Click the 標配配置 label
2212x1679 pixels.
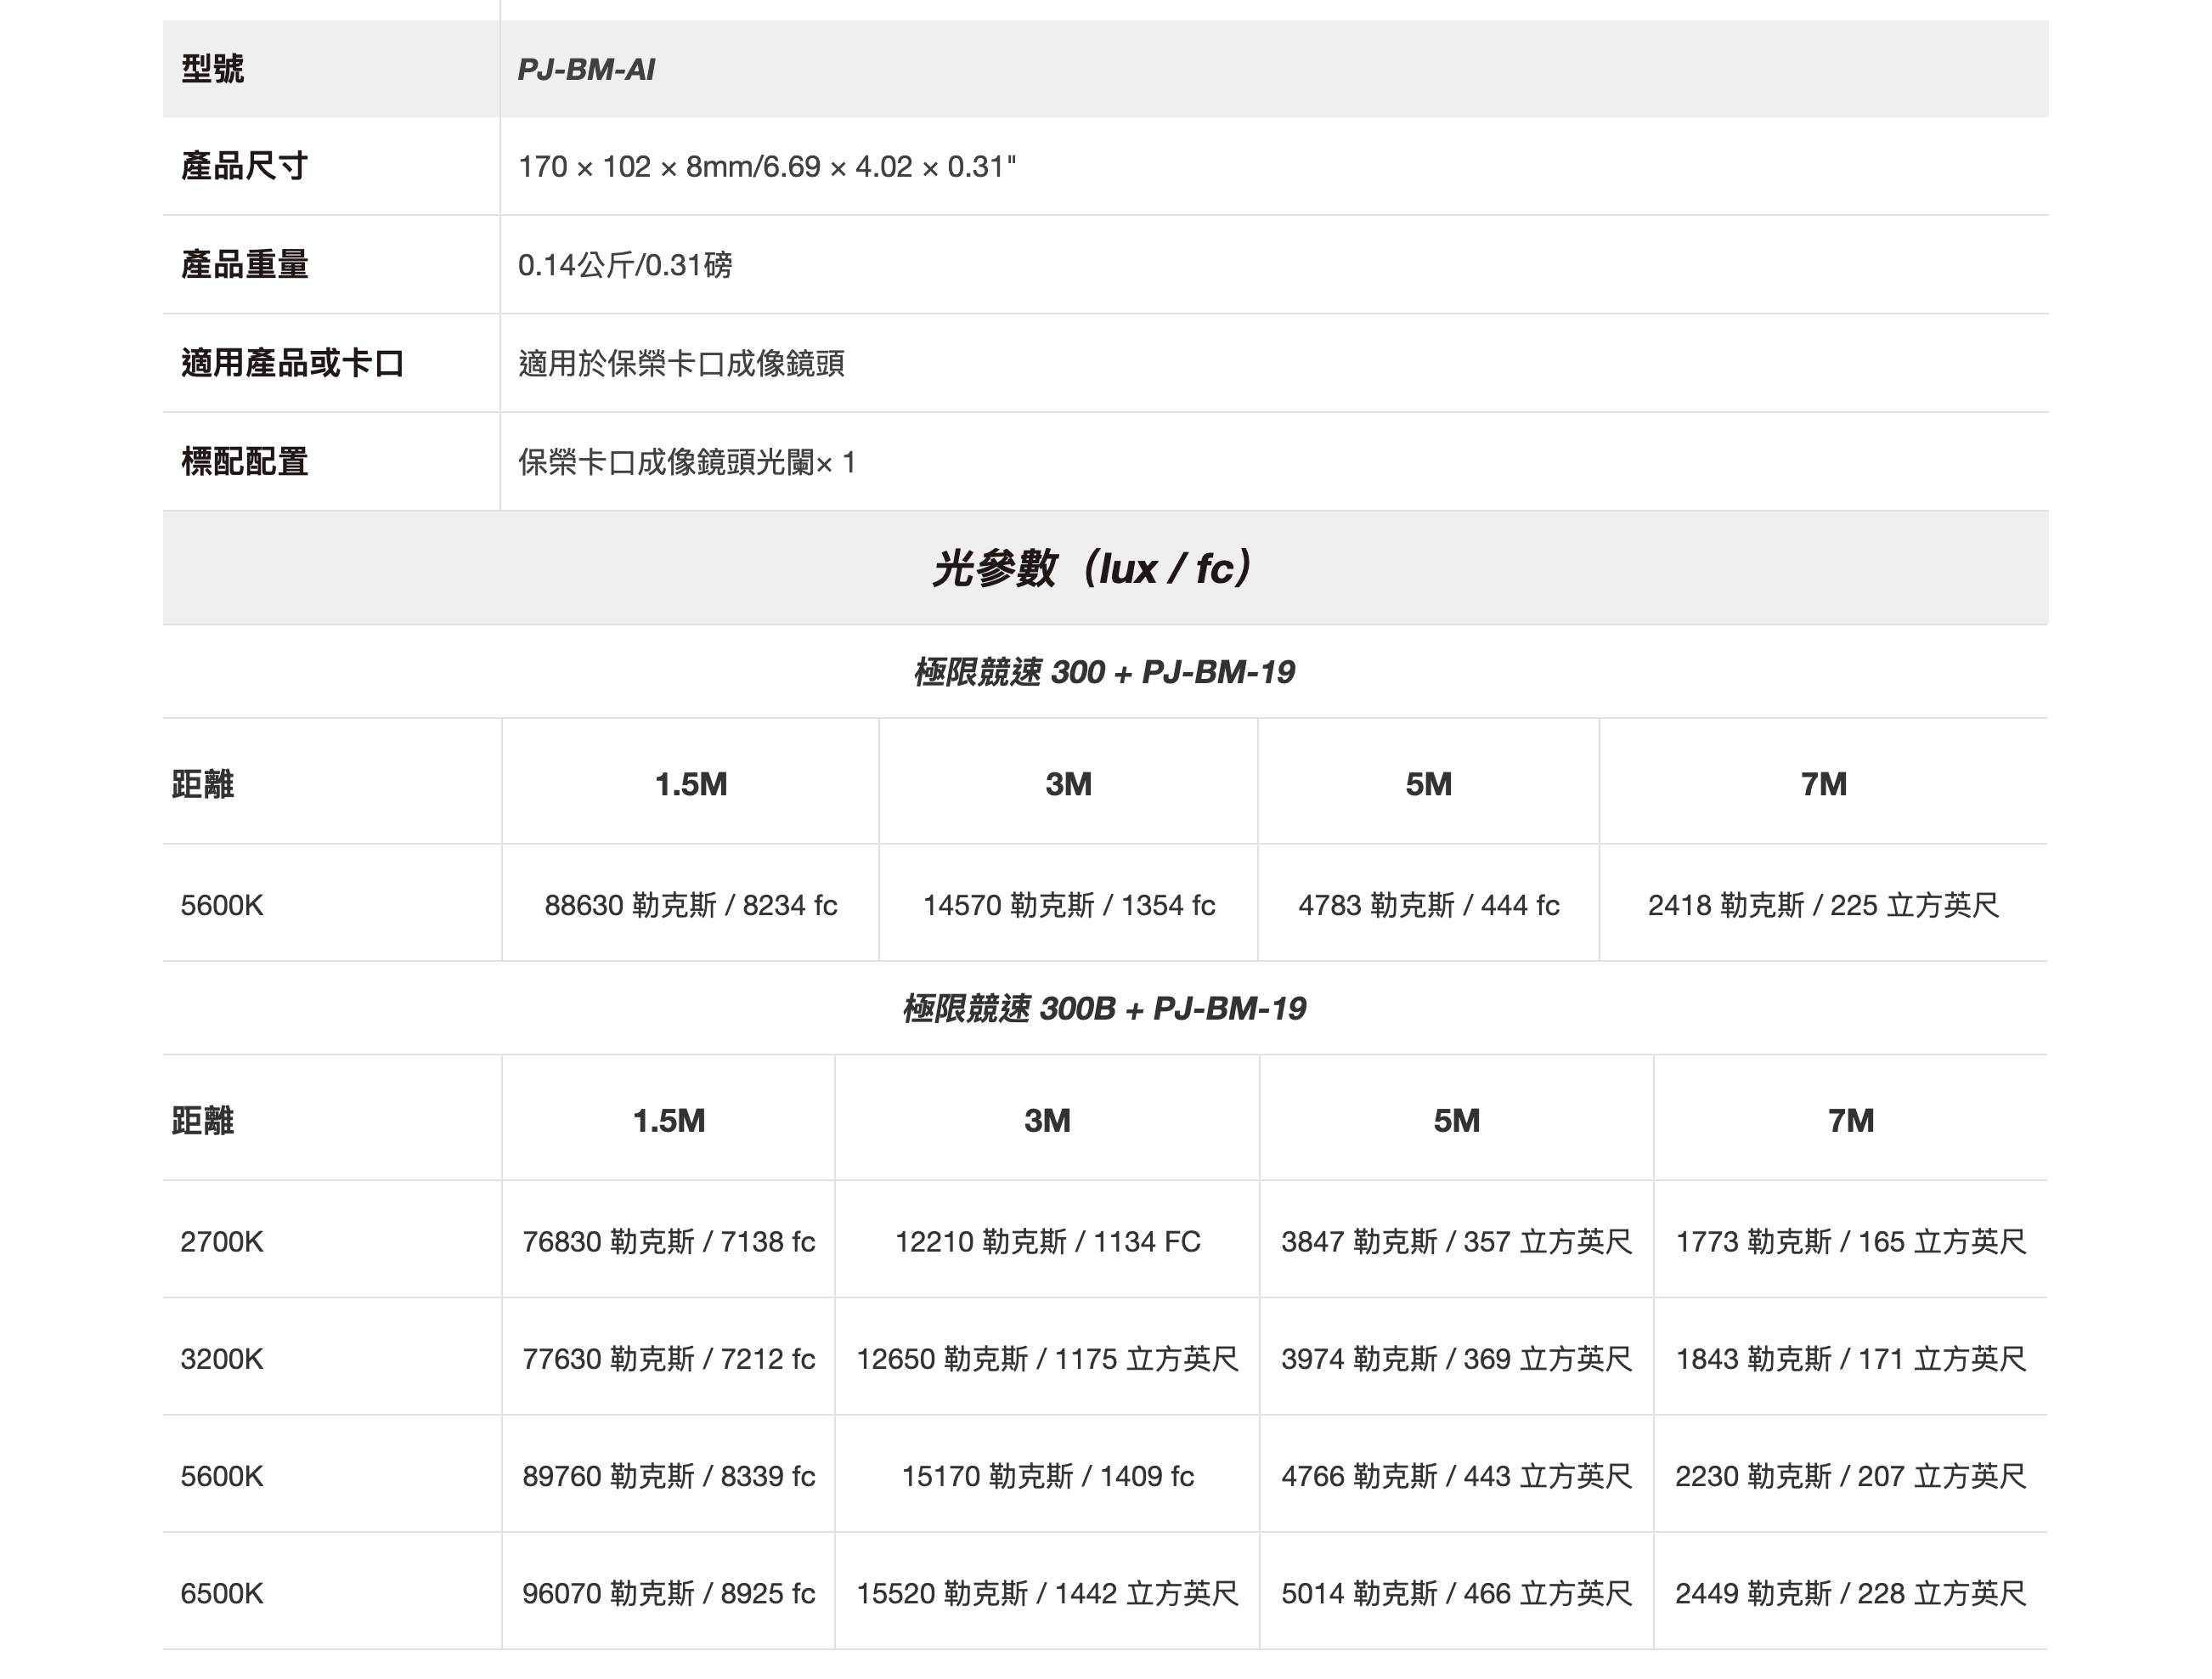point(244,462)
